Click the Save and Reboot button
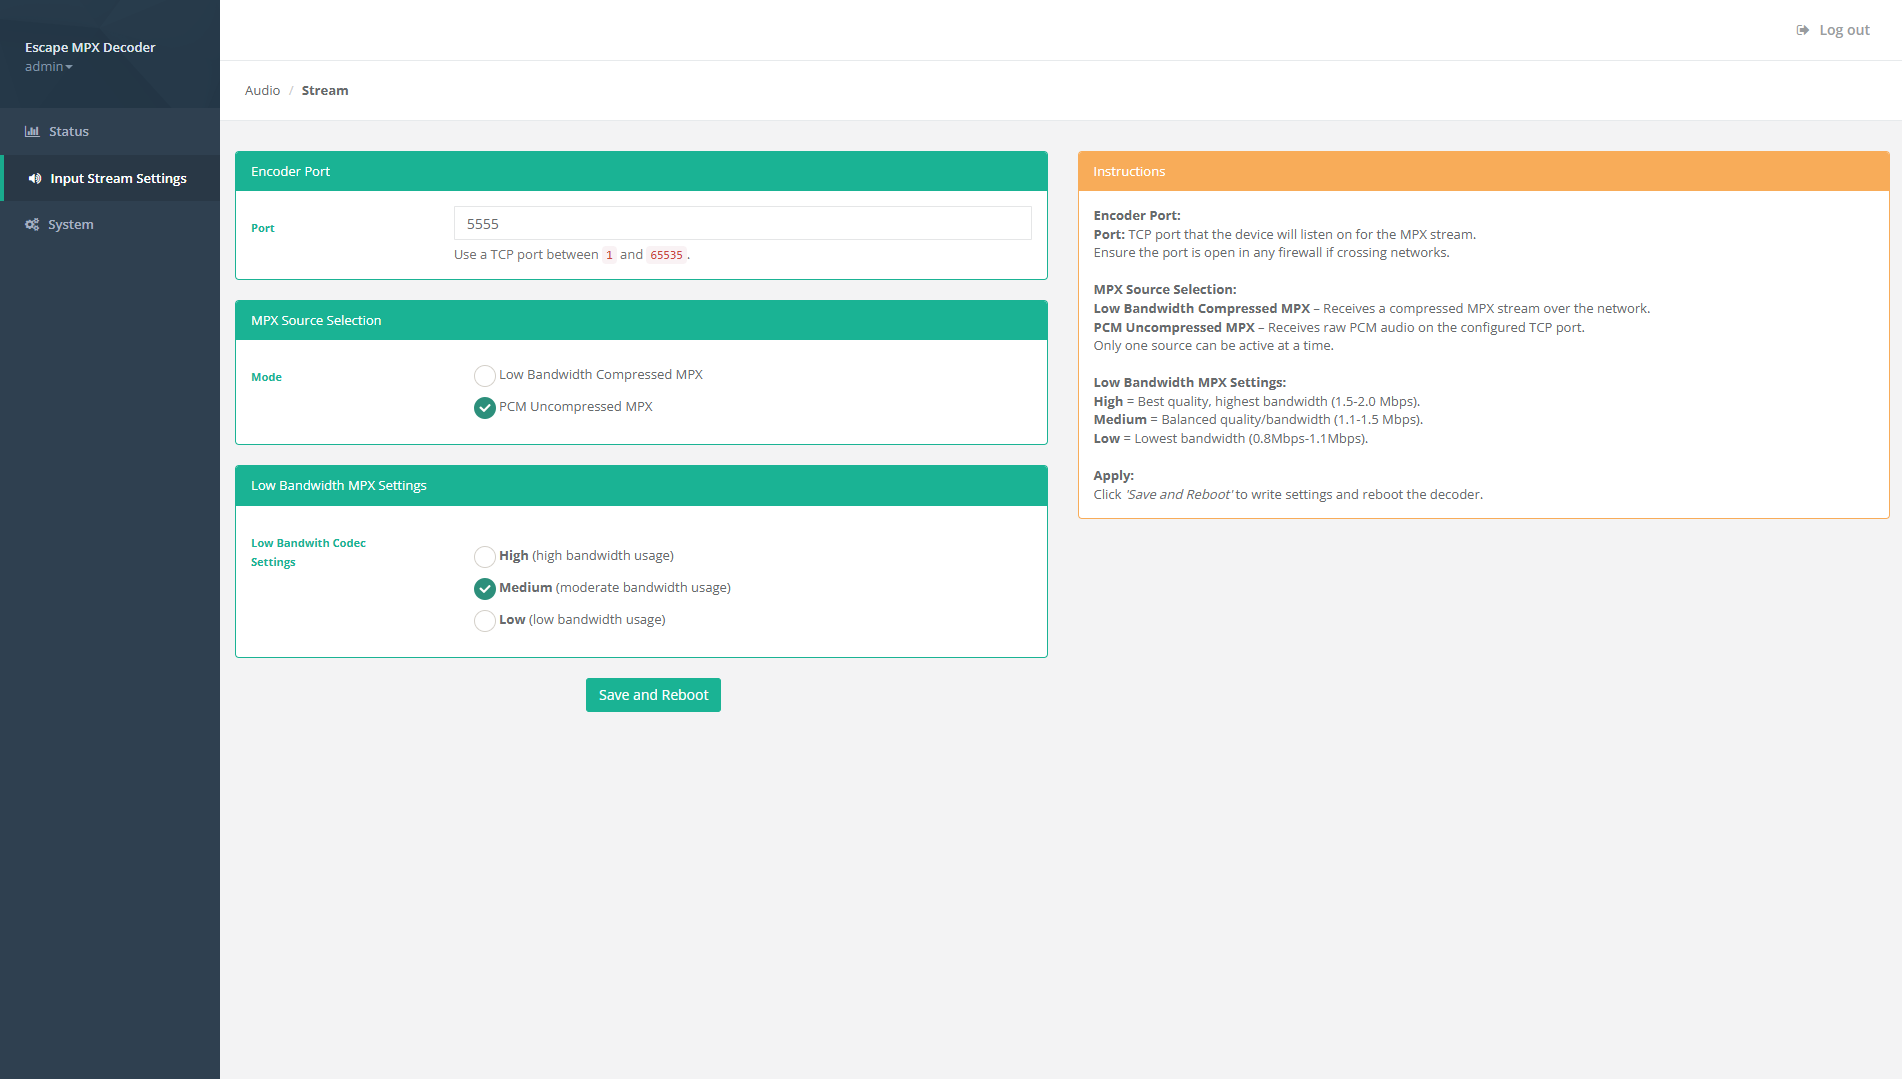1902x1079 pixels. [x=652, y=694]
